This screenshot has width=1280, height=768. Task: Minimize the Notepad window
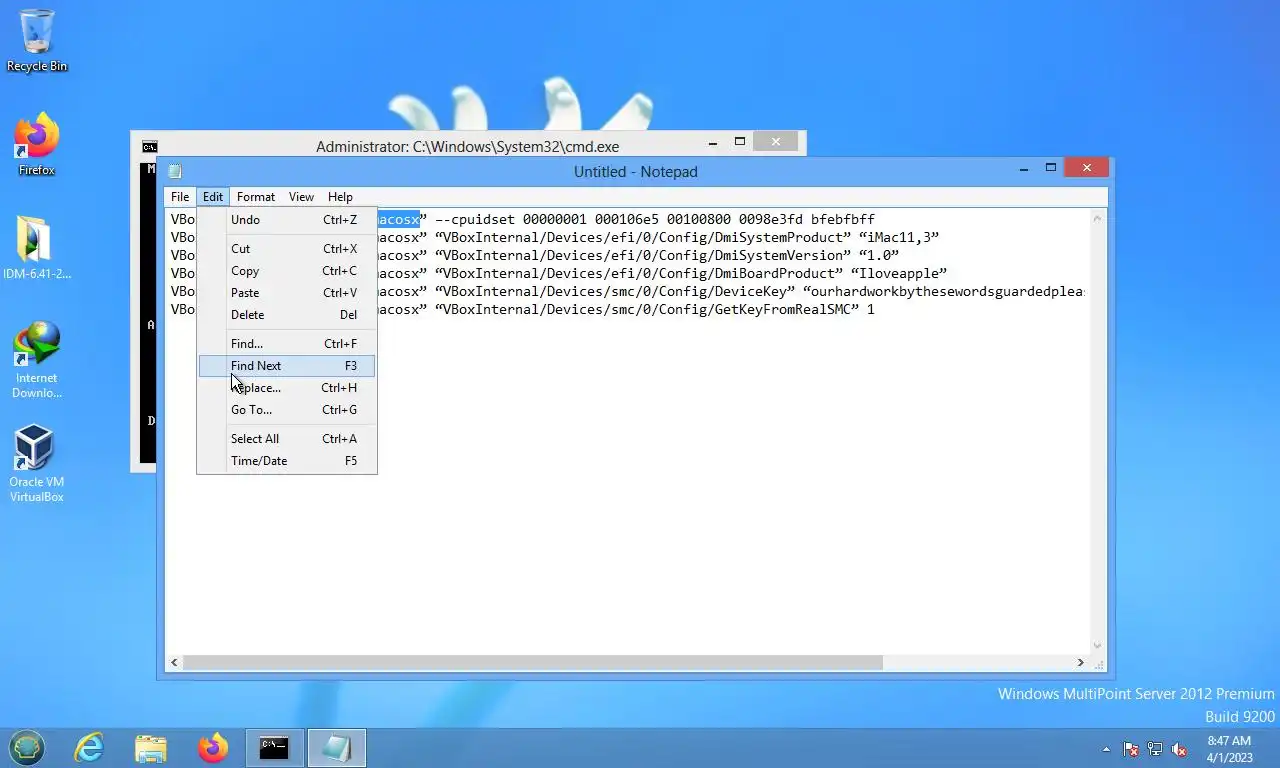tap(1024, 169)
